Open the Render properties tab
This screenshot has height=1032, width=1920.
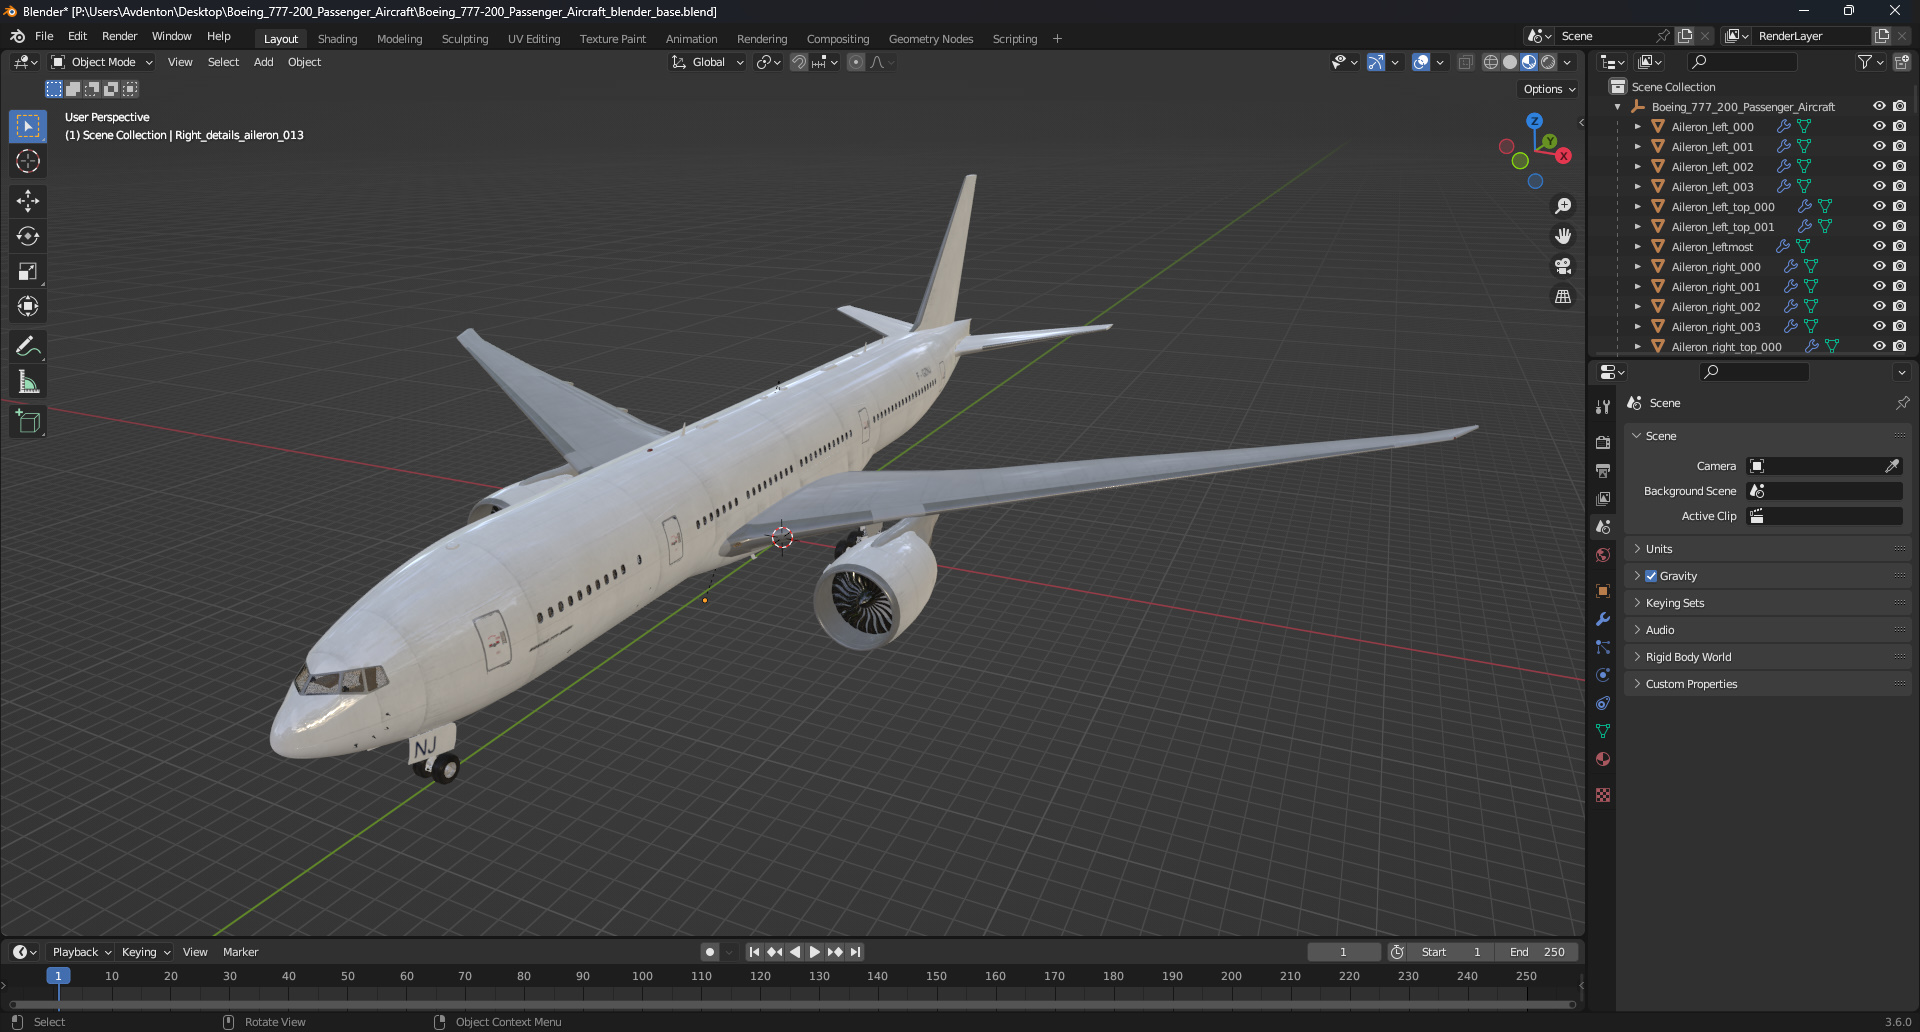click(x=1603, y=442)
